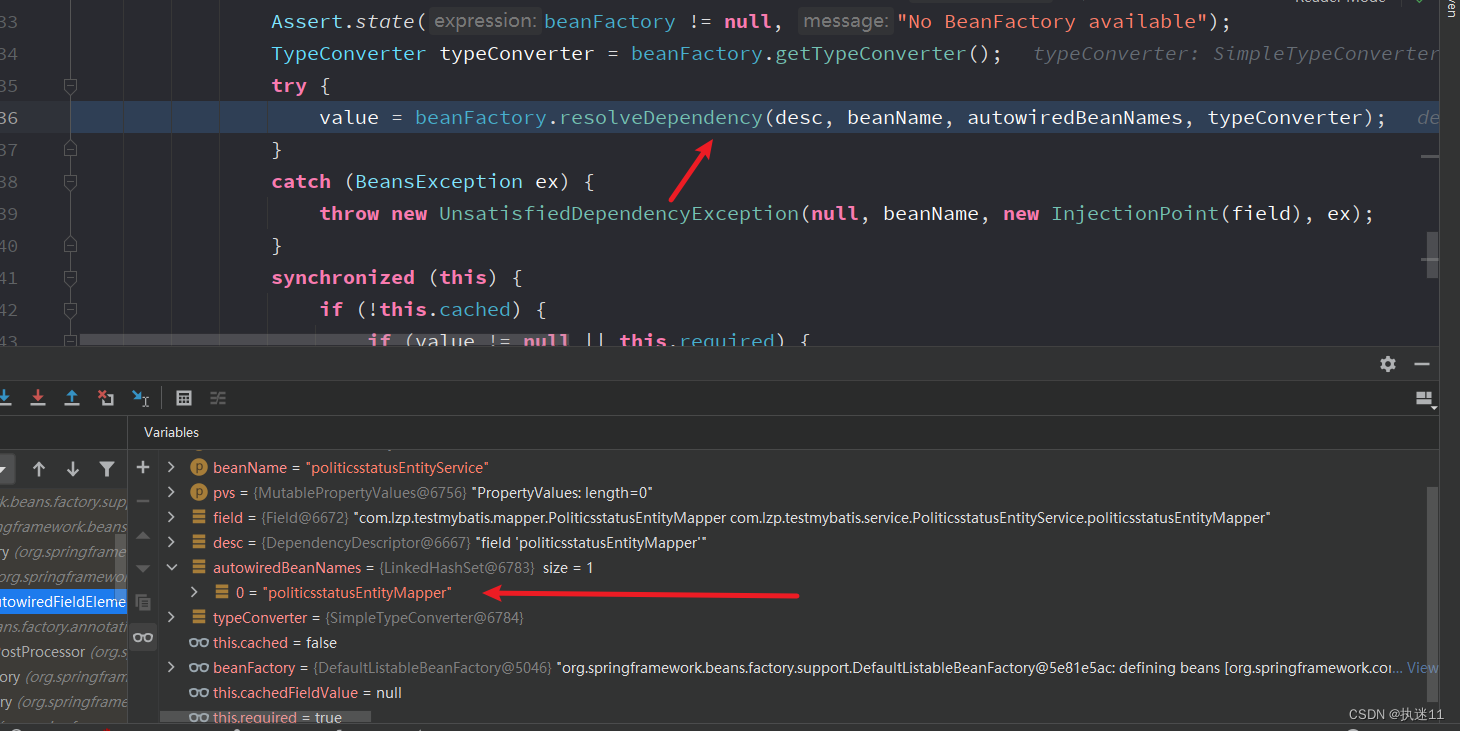Switch to the Variables tab
The height and width of the screenshot is (731, 1460).
tap(171, 432)
